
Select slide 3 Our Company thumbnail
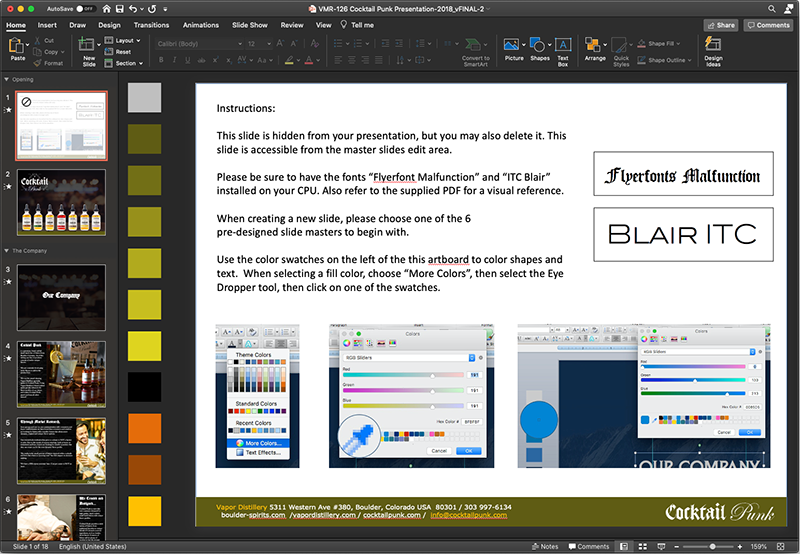[x=61, y=297]
